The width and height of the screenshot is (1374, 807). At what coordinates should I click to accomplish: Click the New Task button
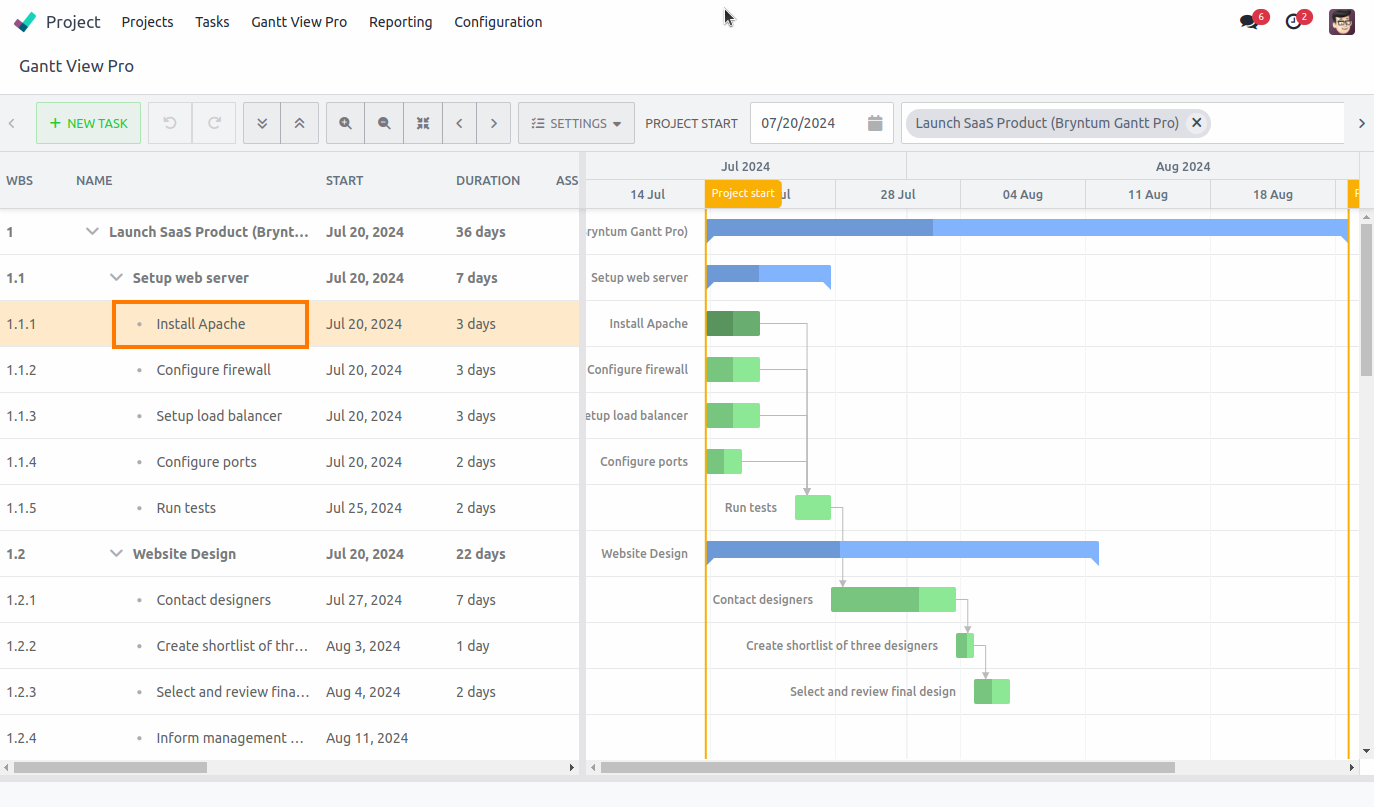pos(88,122)
